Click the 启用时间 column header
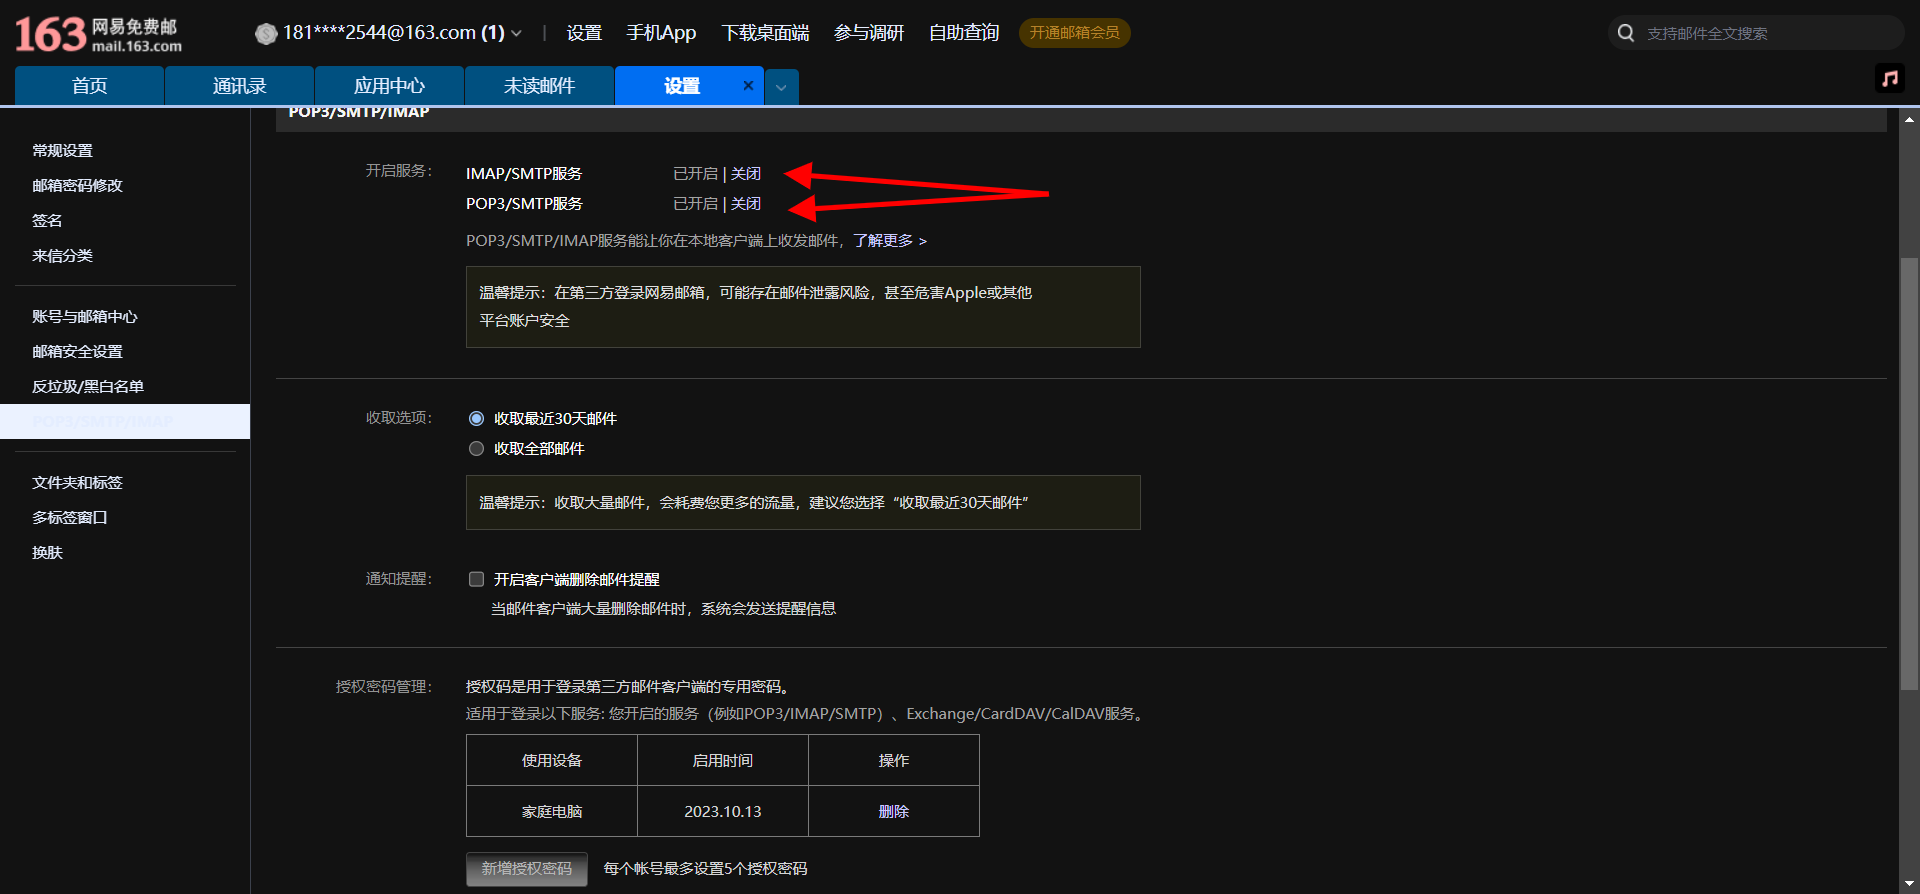Screen dimensions: 1920x894 tap(723, 761)
